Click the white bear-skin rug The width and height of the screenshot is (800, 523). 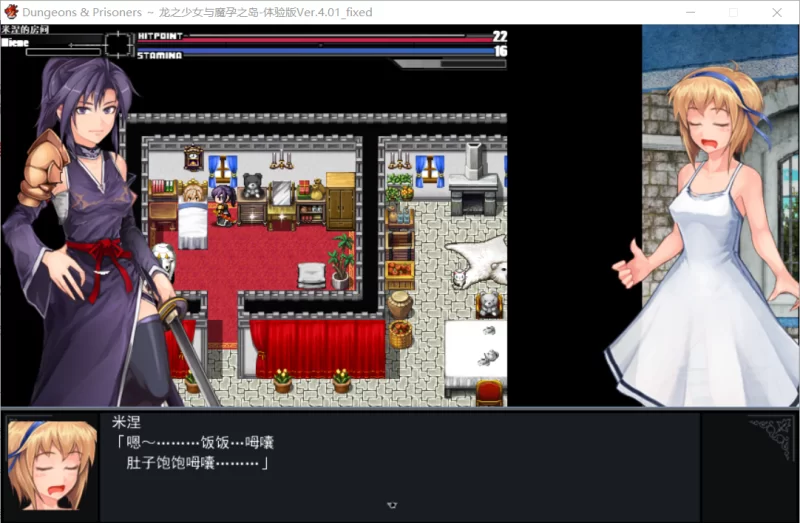pos(479,261)
